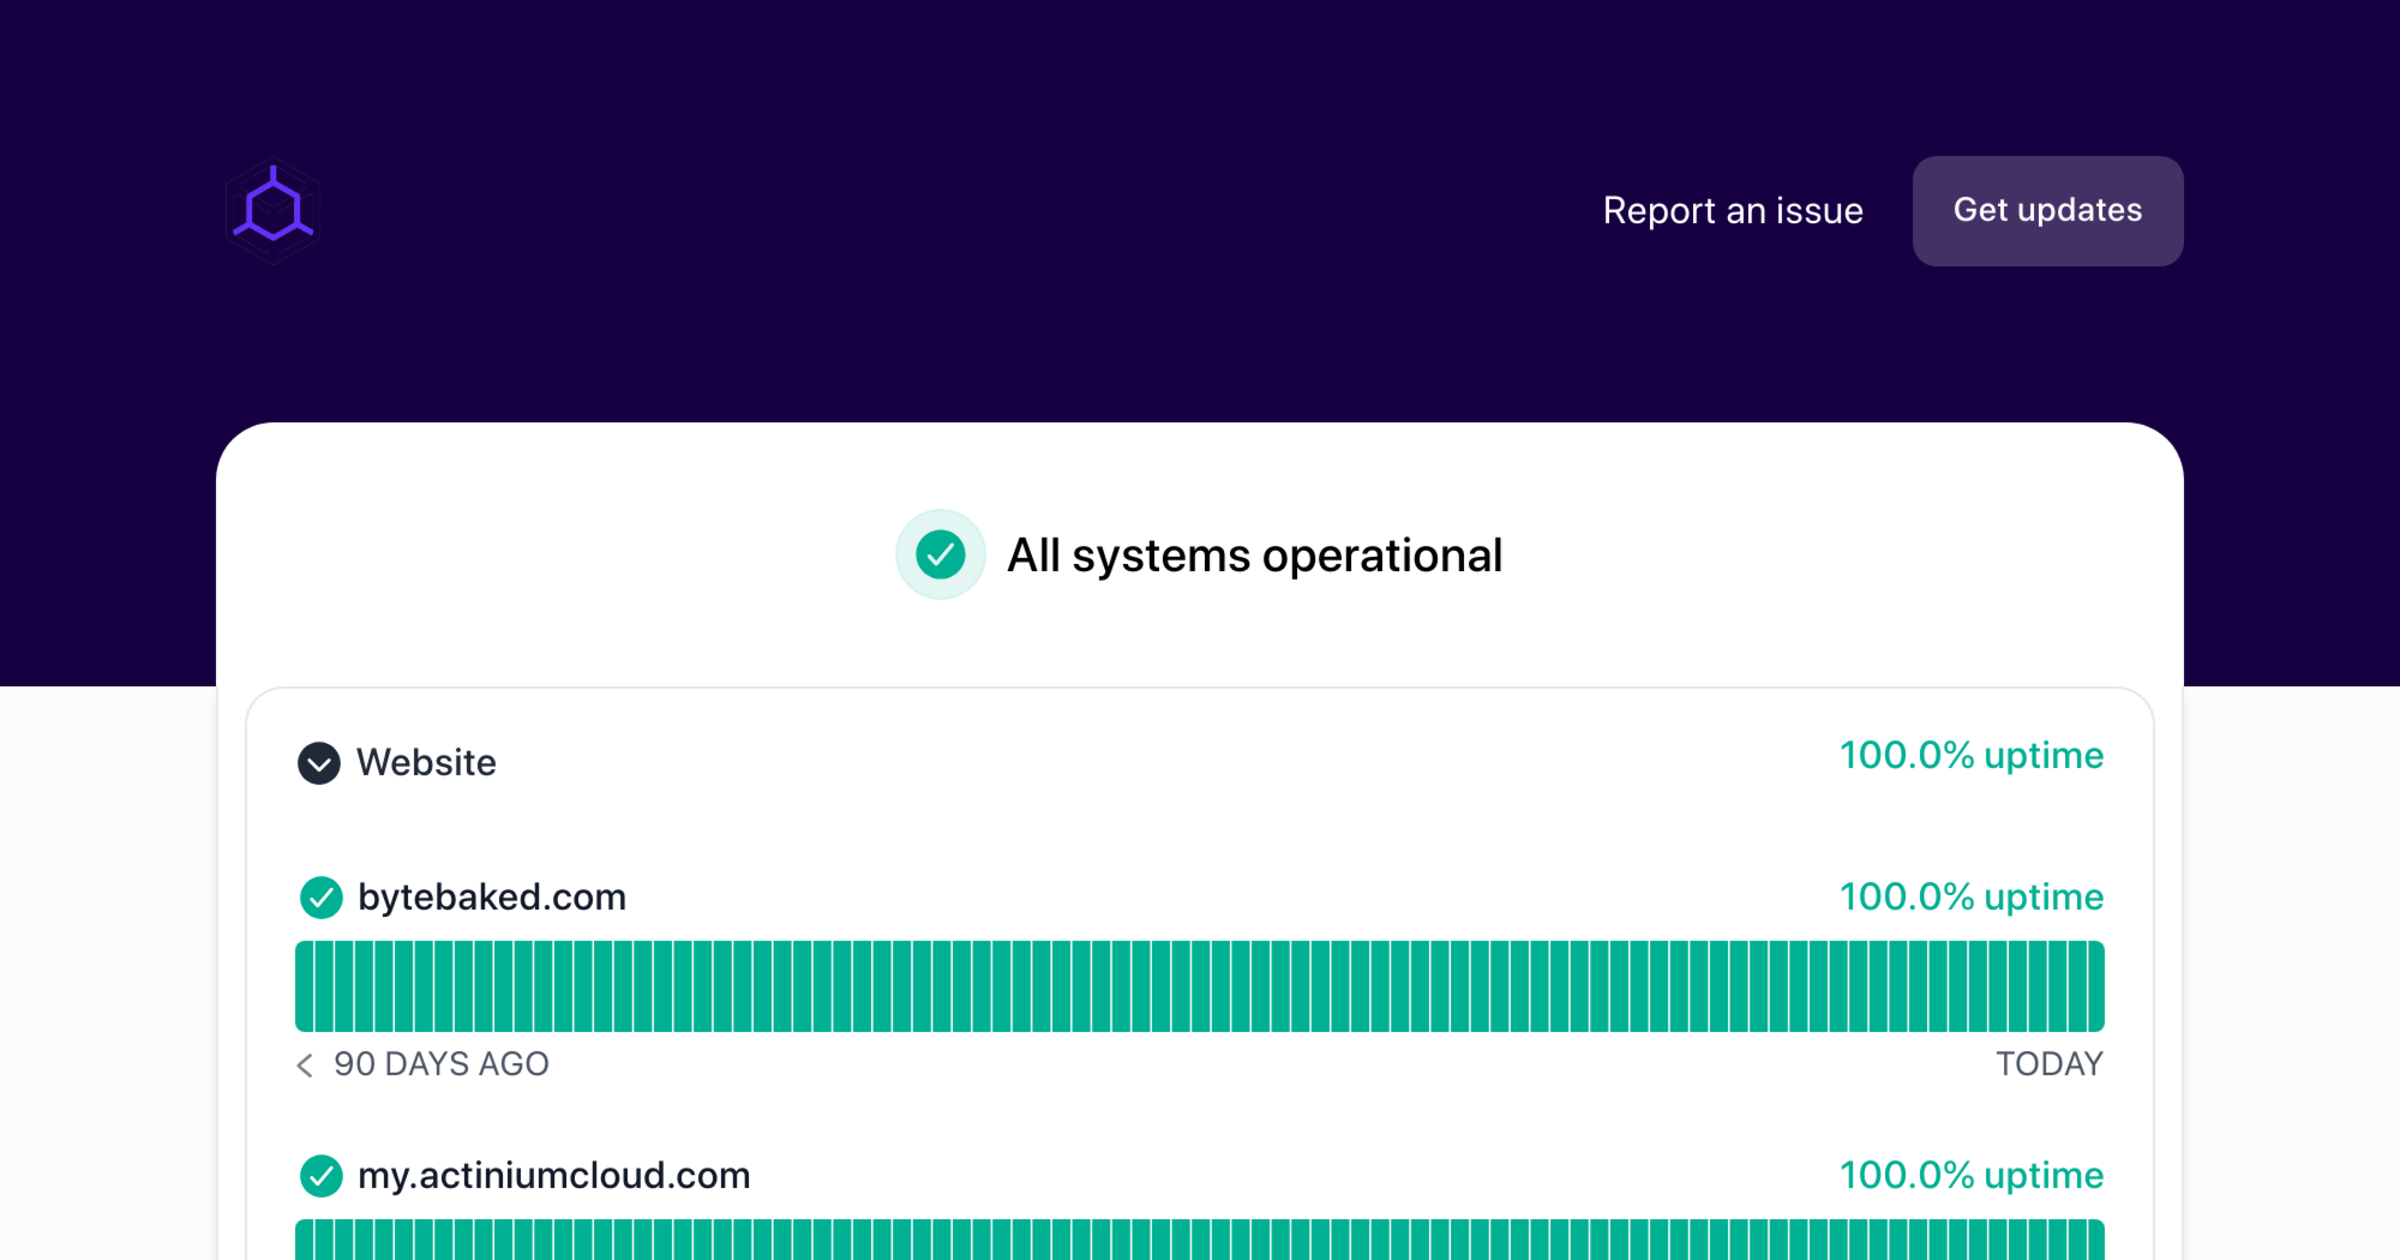
Task: Click the green check next to All systems operational
Action: (x=940, y=555)
